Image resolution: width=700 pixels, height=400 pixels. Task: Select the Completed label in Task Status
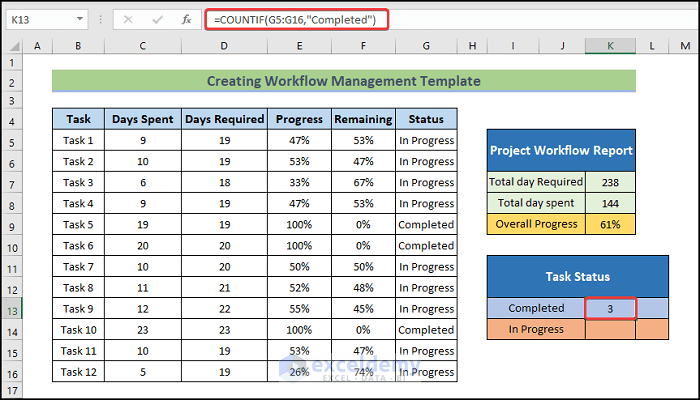[x=536, y=308]
